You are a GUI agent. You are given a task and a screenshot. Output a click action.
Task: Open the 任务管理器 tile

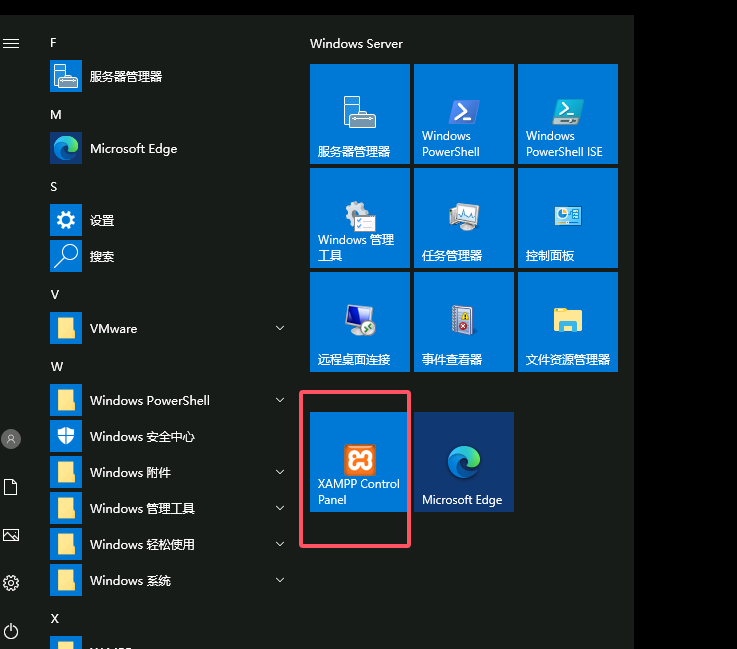click(x=463, y=218)
